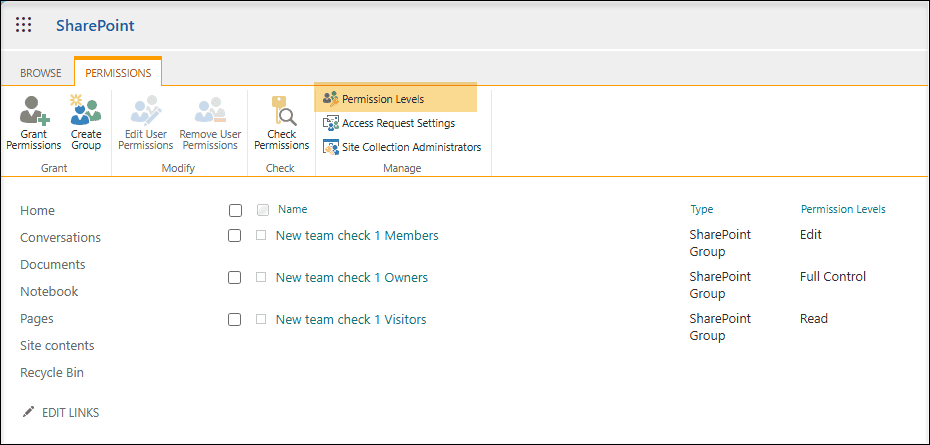The height and width of the screenshot is (445, 930).
Task: Check the box for New team check 1 Members
Action: click(235, 236)
